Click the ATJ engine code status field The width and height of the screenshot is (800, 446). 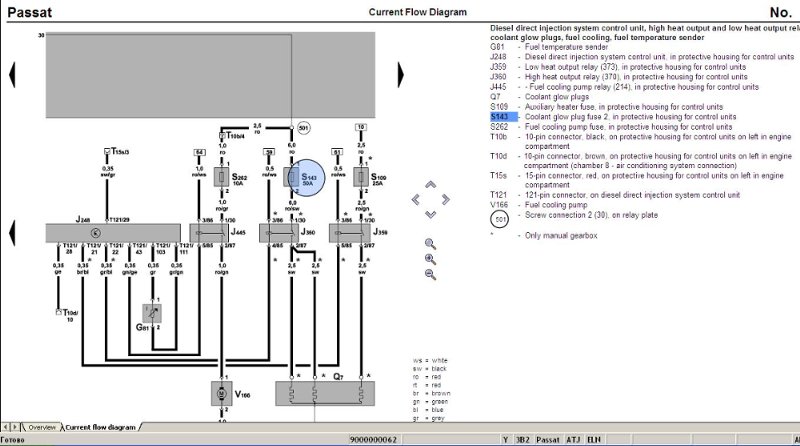click(x=573, y=439)
